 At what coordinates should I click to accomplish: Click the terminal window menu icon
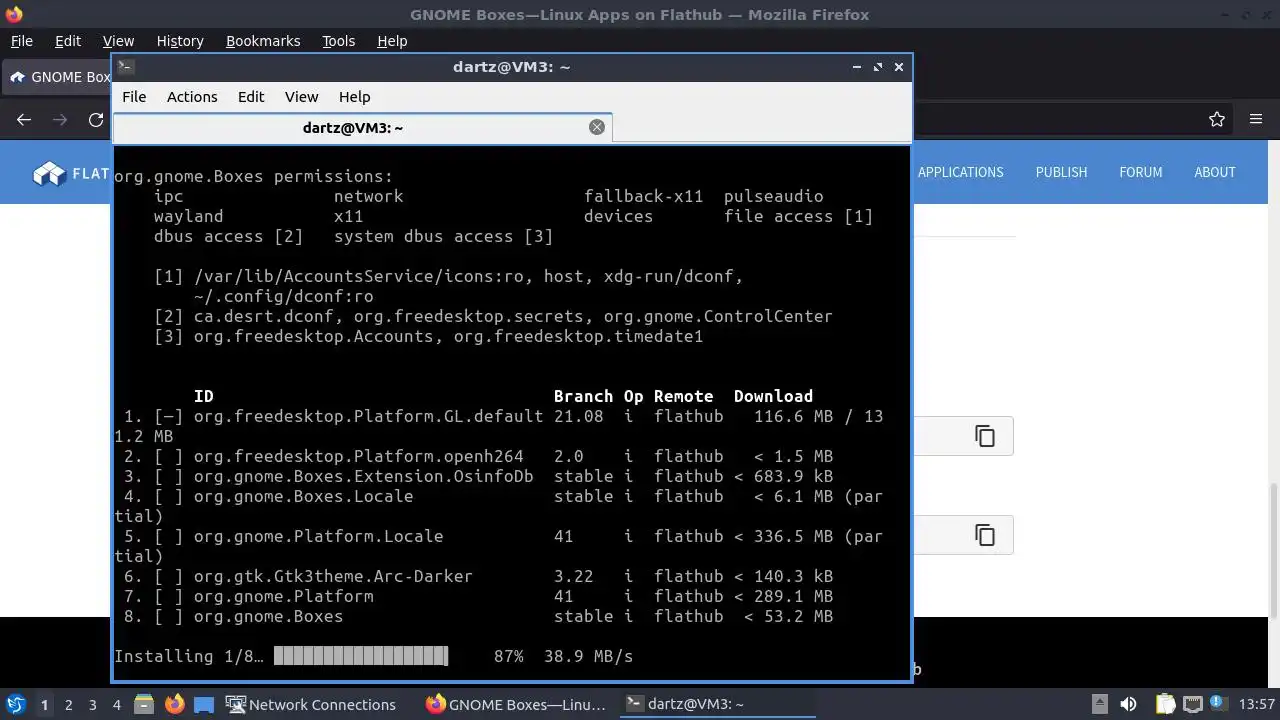125,66
